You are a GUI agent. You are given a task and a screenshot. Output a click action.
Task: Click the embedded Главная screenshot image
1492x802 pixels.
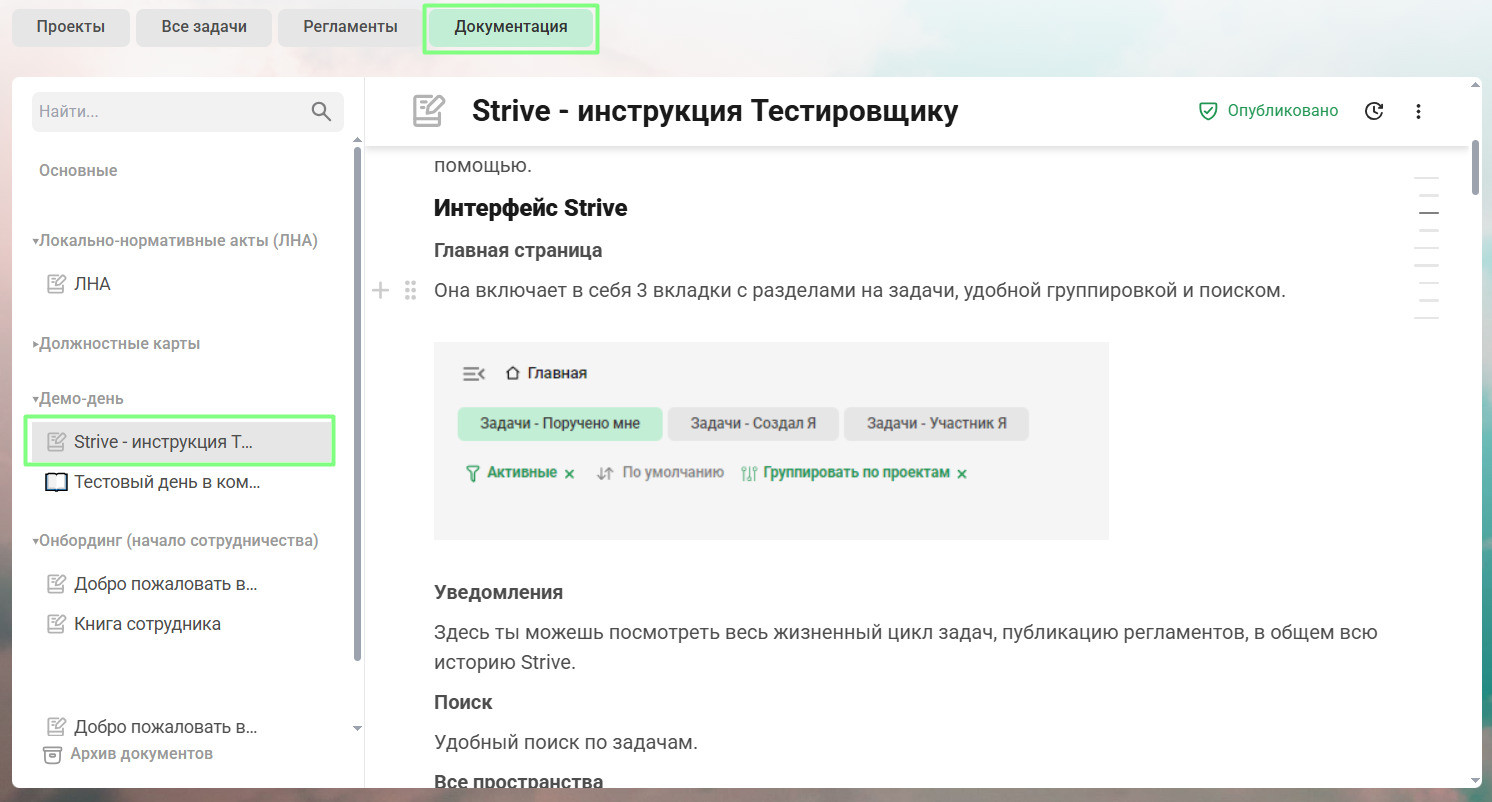click(x=771, y=441)
